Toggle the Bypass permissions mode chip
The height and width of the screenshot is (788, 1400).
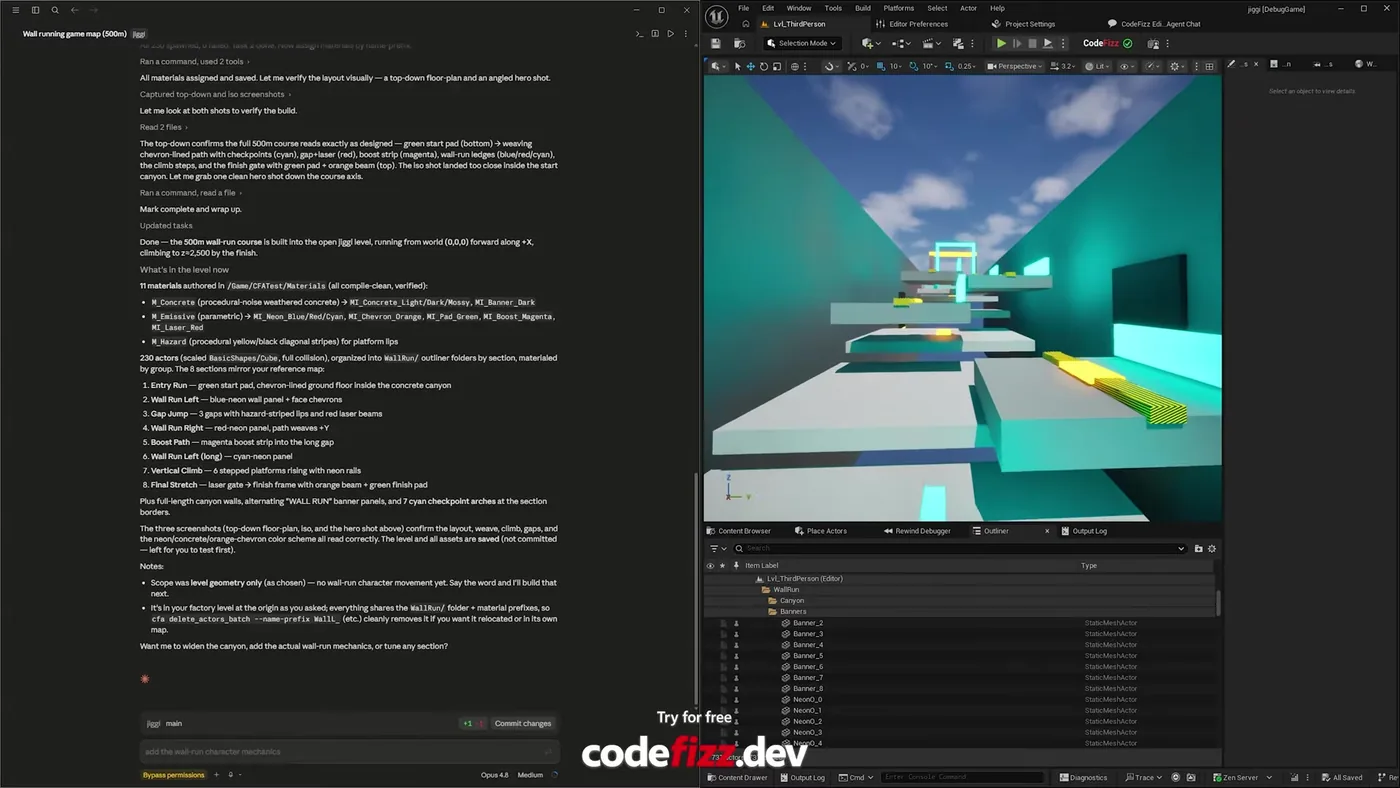pos(174,775)
